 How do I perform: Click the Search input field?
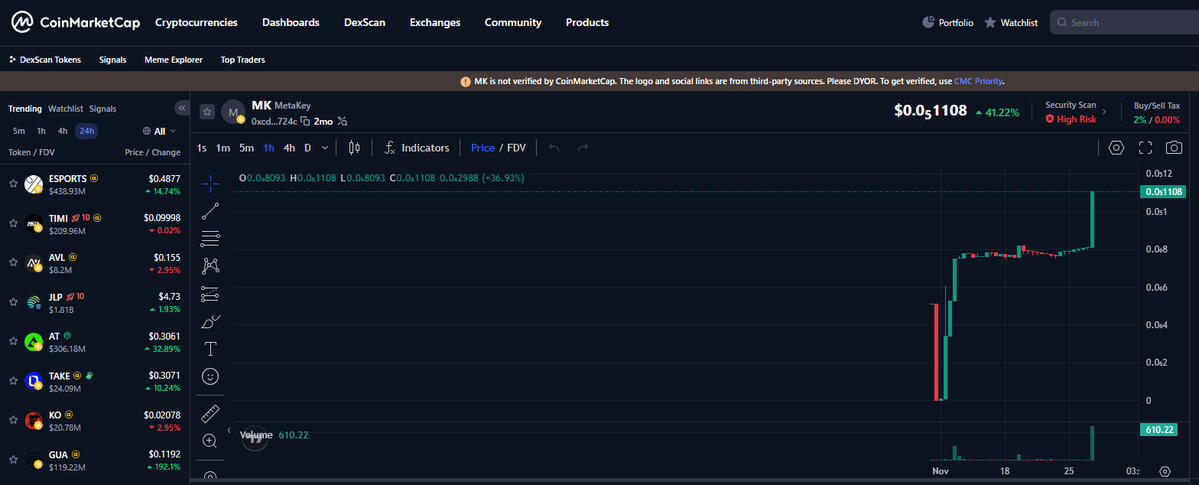coord(1125,23)
